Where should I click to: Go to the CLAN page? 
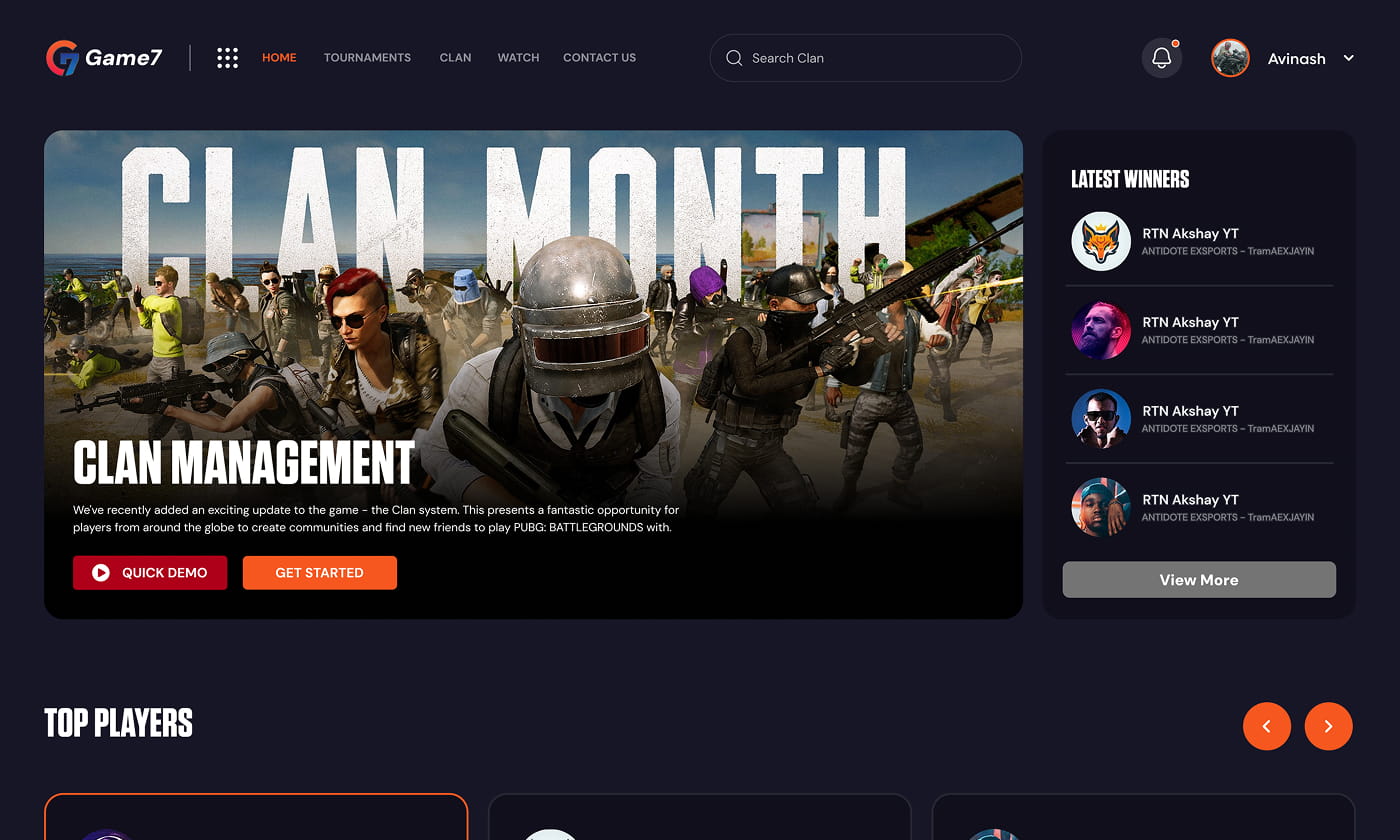455,58
